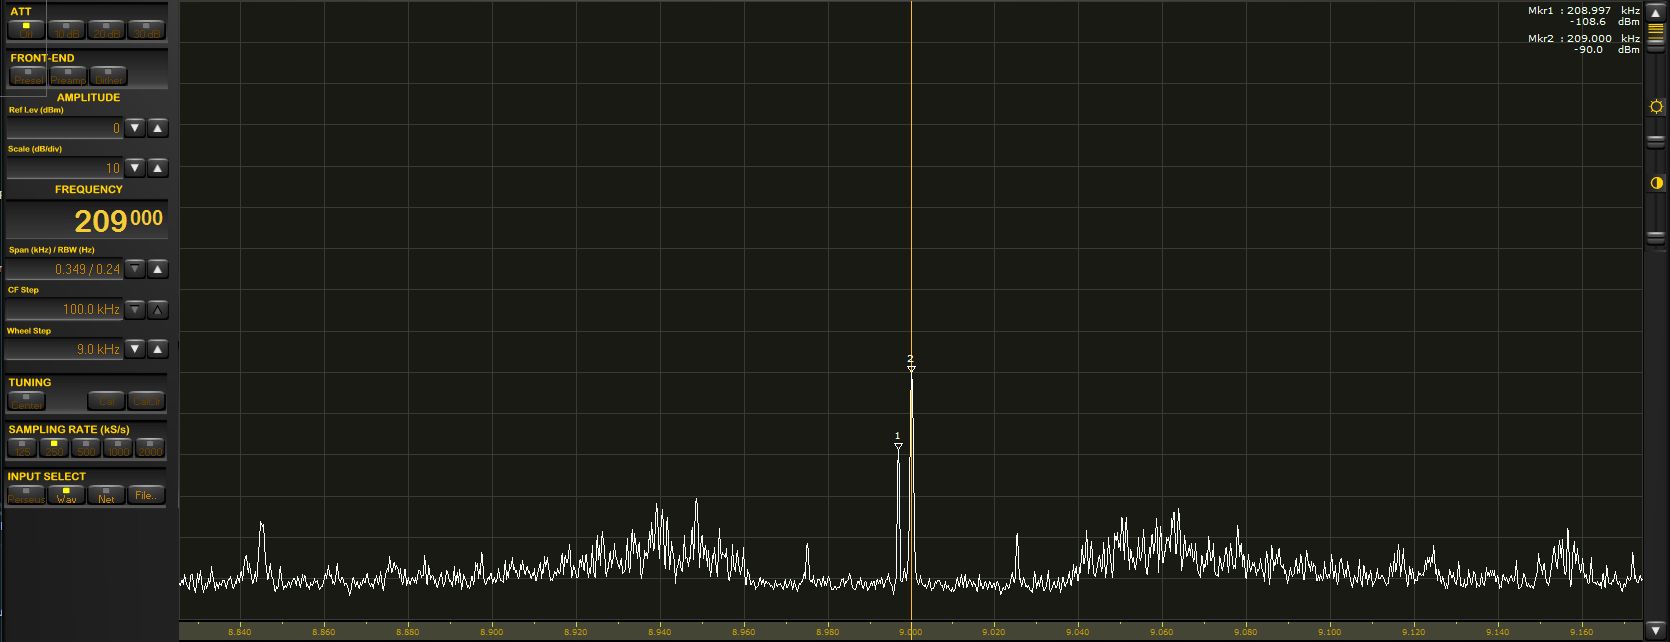Click the Span/RBW field 0.349 / 0.24

[x=65, y=269]
